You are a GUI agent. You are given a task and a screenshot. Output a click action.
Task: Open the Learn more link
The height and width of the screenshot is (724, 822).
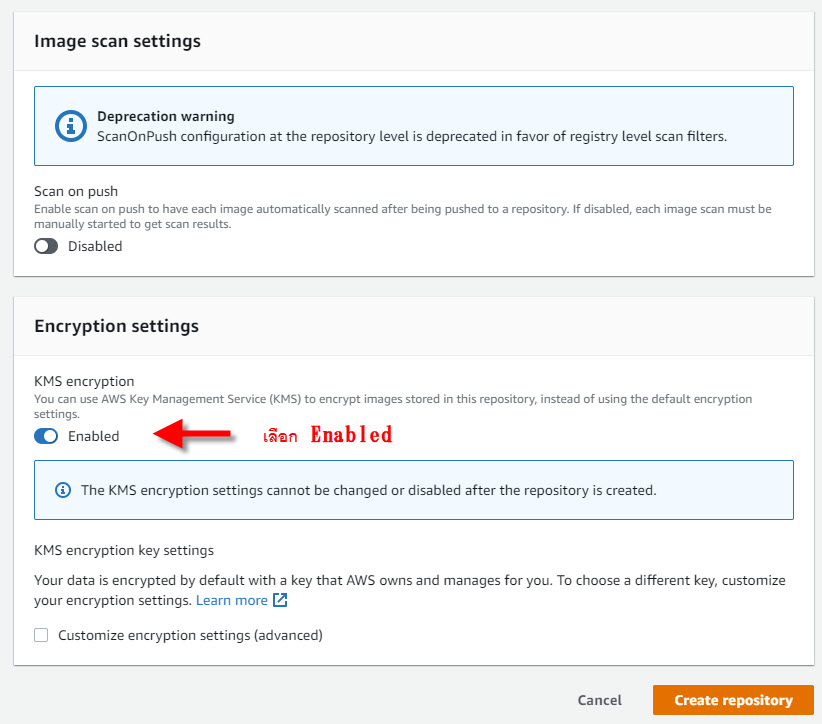point(232,600)
